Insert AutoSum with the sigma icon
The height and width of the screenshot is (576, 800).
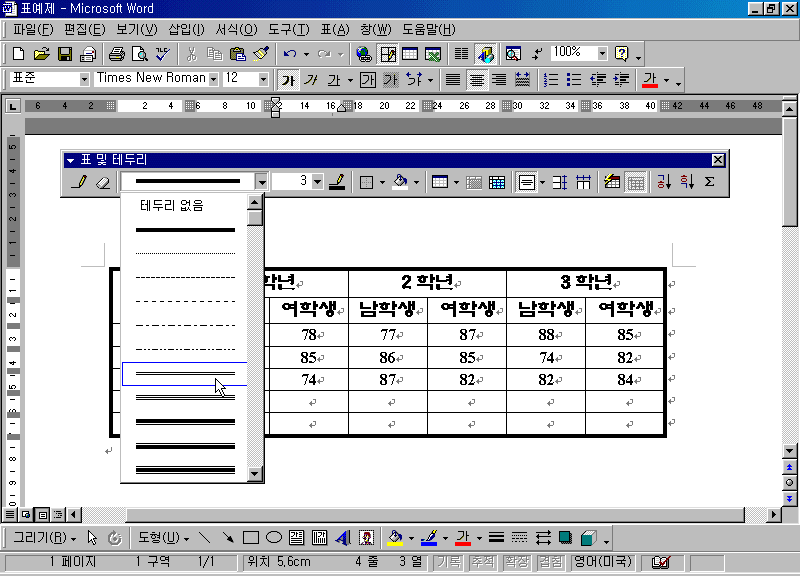(x=710, y=182)
